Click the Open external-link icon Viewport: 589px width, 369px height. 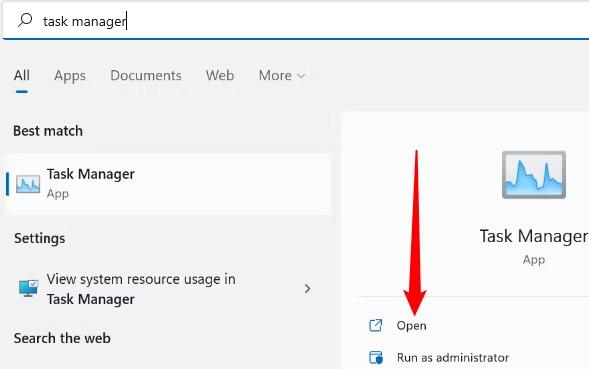[x=376, y=325]
